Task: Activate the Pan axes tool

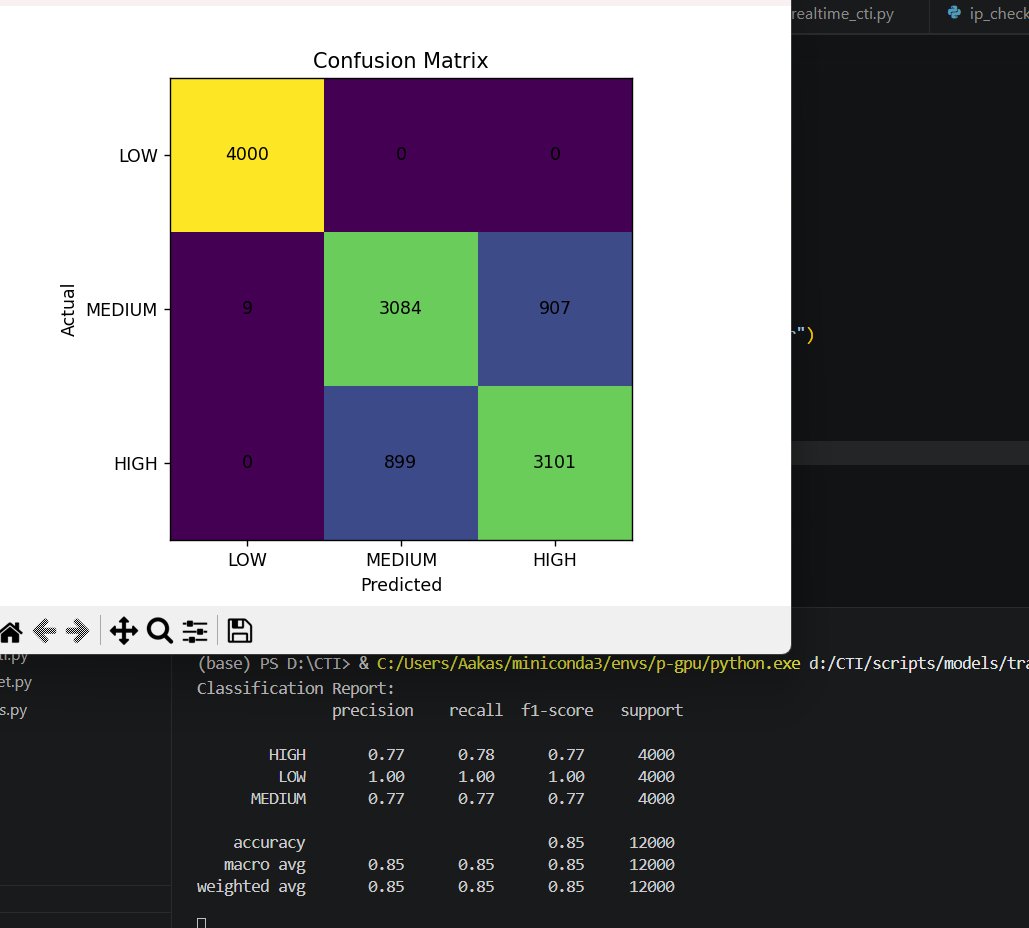Action: [x=123, y=631]
